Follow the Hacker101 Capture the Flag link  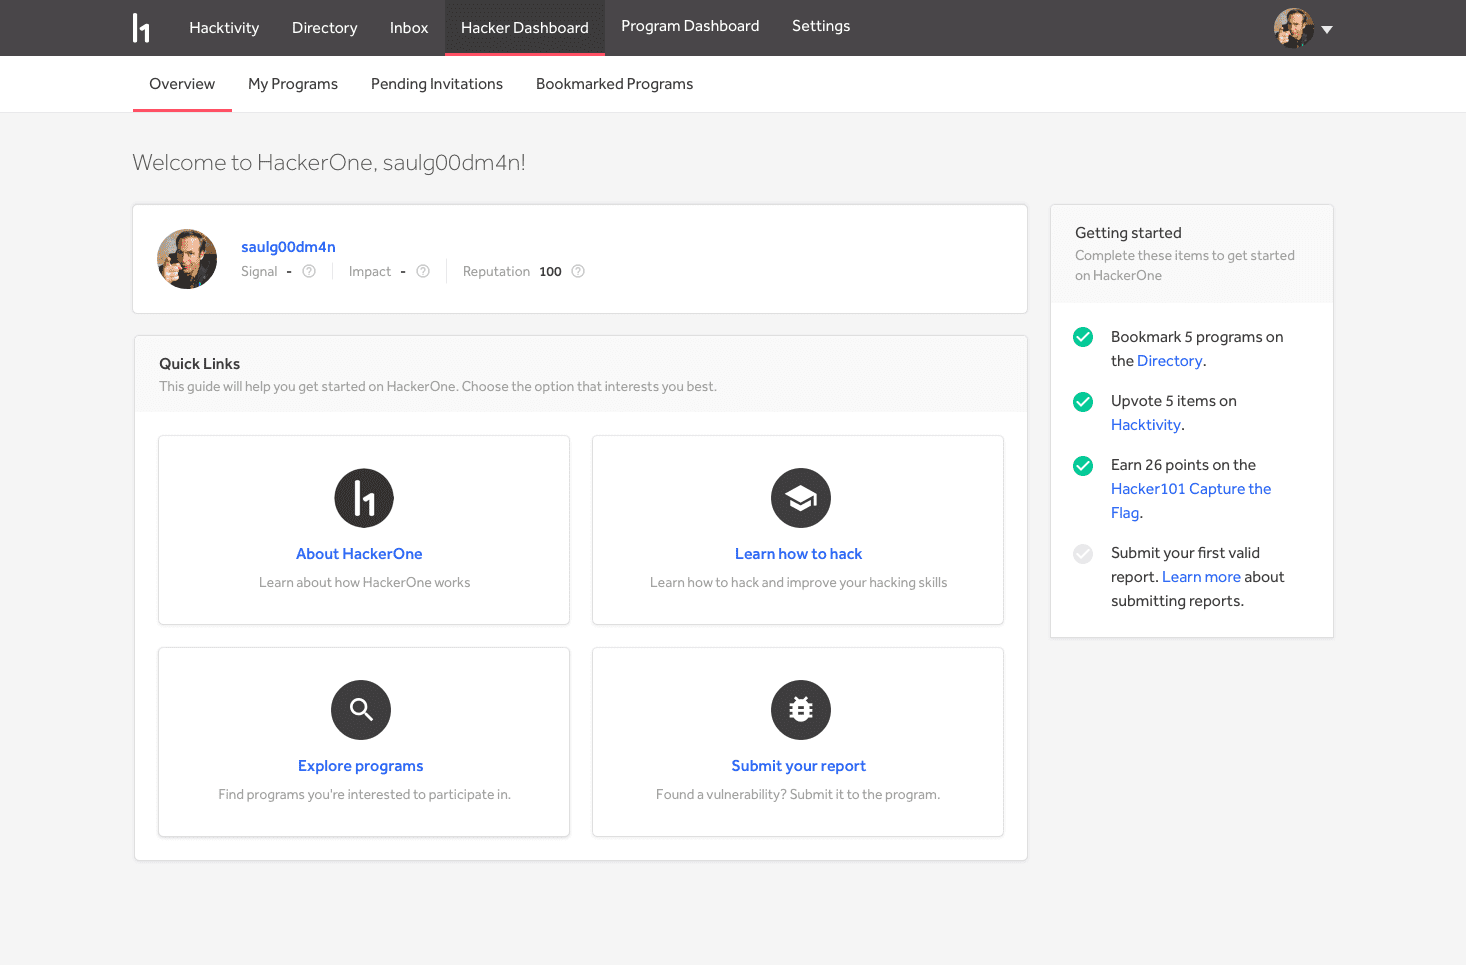click(x=1190, y=489)
